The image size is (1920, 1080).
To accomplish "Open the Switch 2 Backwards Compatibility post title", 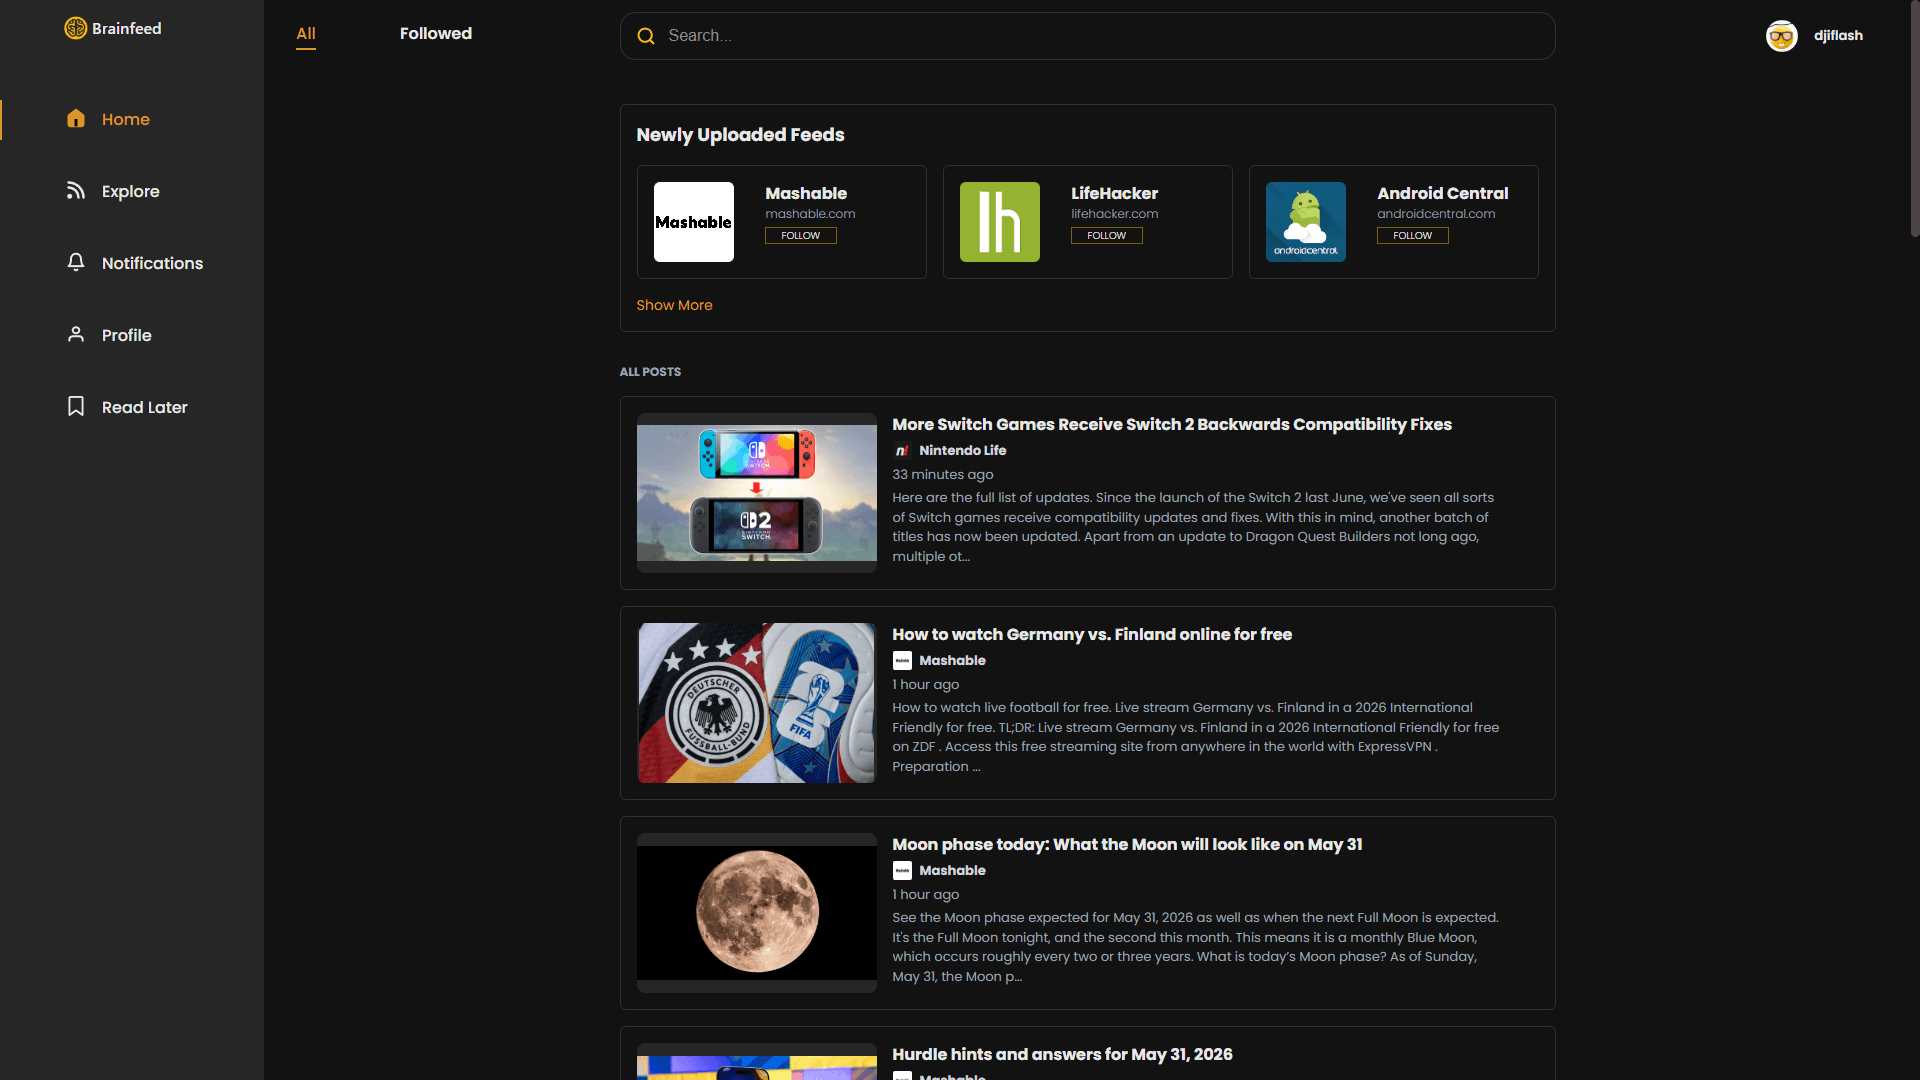I will [x=1172, y=425].
